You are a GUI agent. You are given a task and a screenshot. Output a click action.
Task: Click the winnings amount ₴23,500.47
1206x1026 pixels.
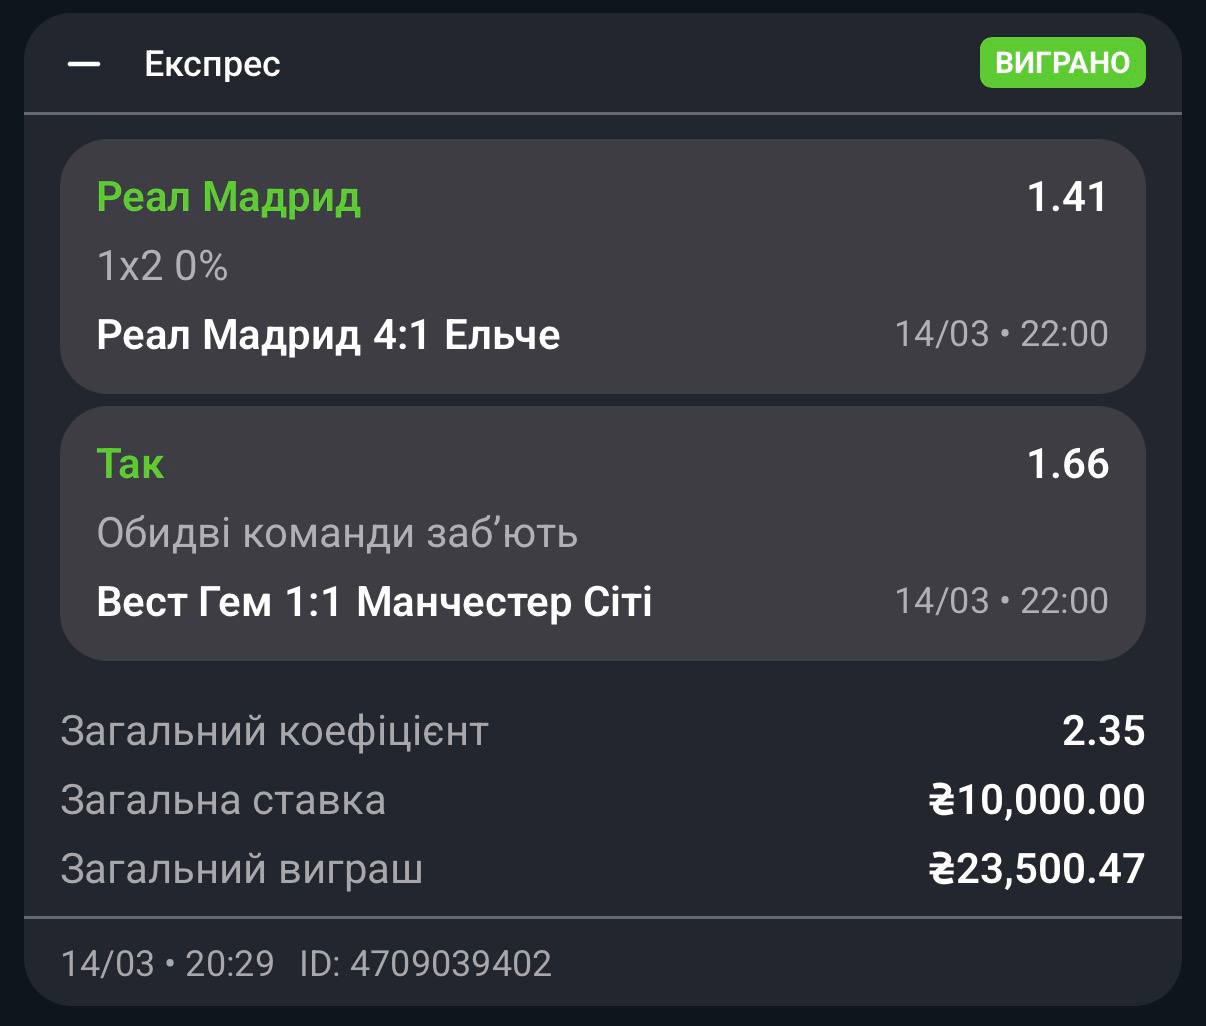[x=1037, y=869]
